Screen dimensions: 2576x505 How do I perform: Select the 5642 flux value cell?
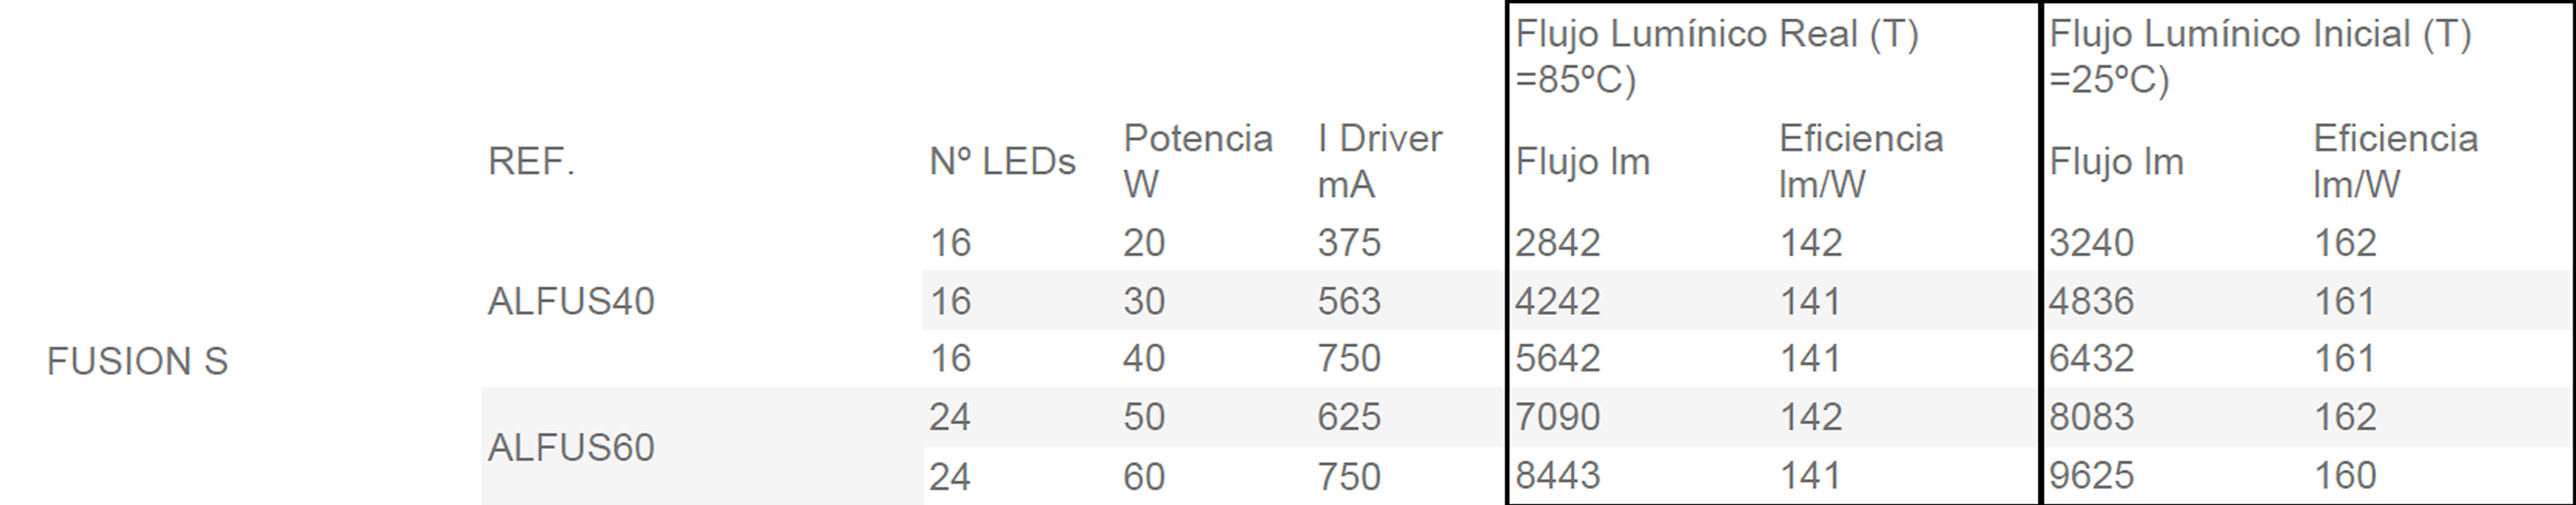[1557, 358]
